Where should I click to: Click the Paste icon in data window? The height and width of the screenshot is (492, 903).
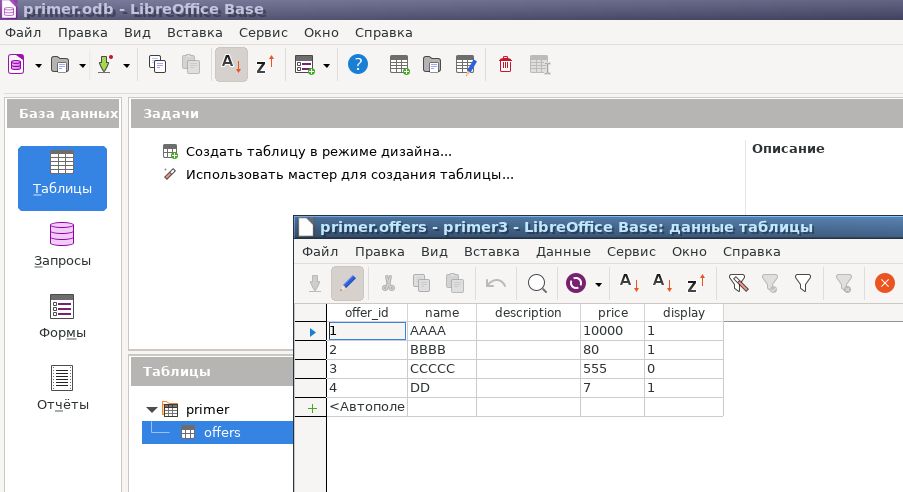tap(455, 283)
